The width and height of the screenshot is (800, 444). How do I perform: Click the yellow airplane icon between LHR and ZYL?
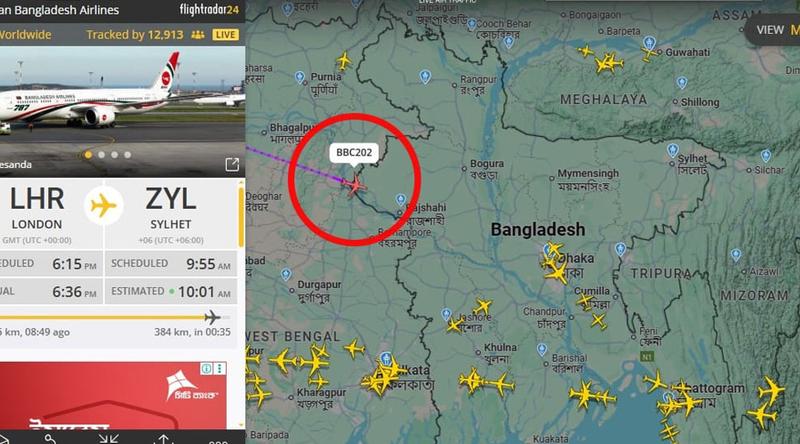104,206
